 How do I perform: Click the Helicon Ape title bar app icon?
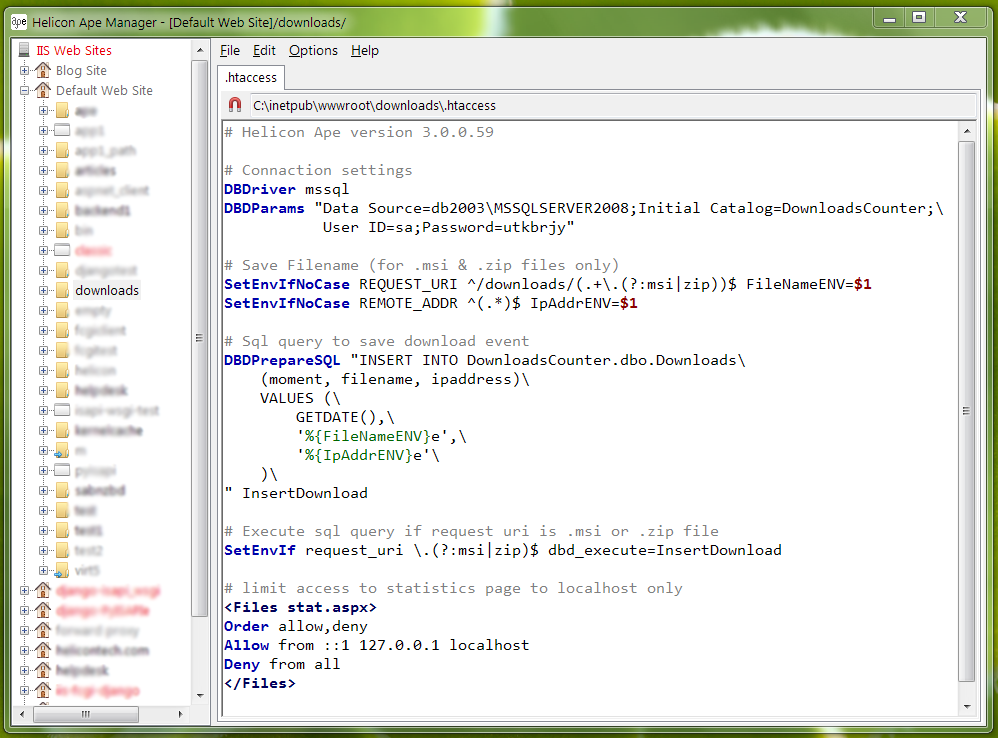click(x=18, y=22)
